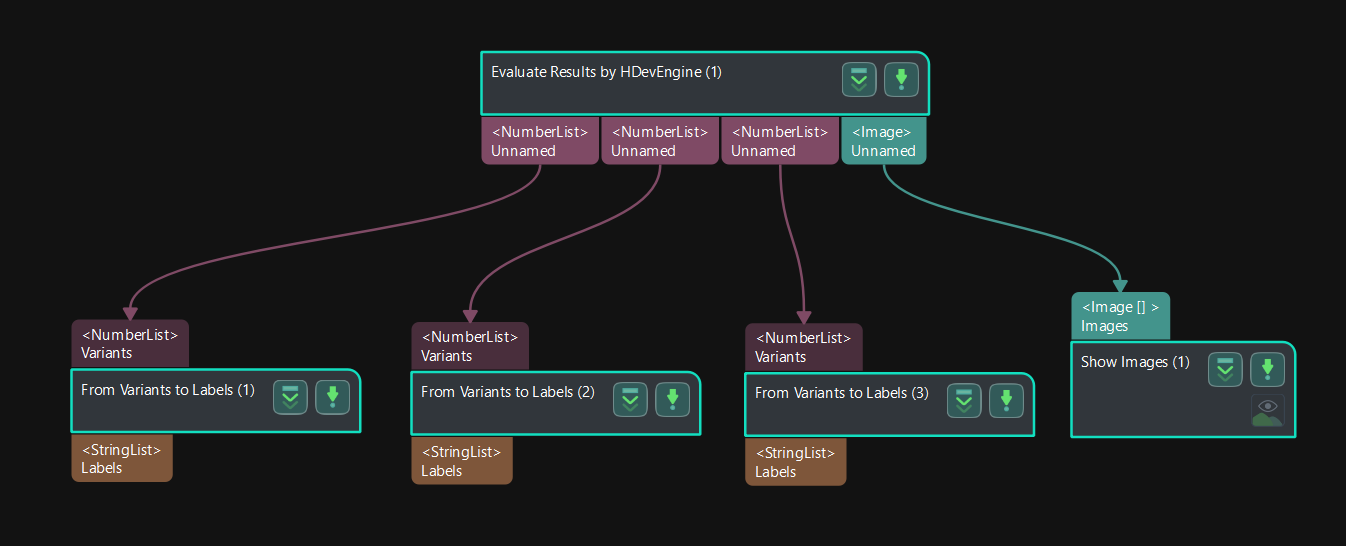Select the second NumberList Unnamed output port
Screen dimensions: 1346x546
660,141
